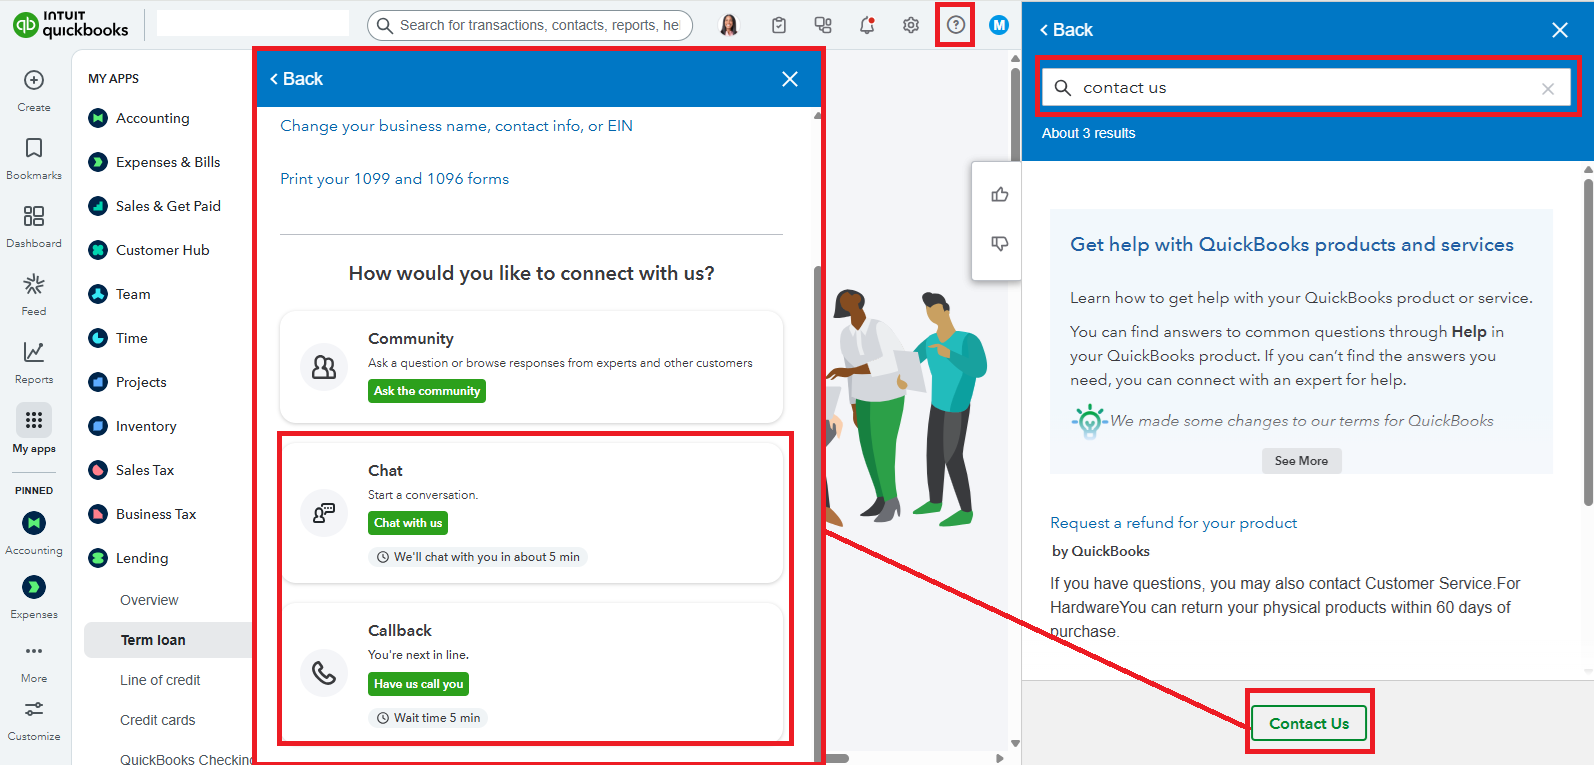Image resolution: width=1594 pixels, height=765 pixels.
Task: Select Credit cards under Lending
Action: [158, 720]
